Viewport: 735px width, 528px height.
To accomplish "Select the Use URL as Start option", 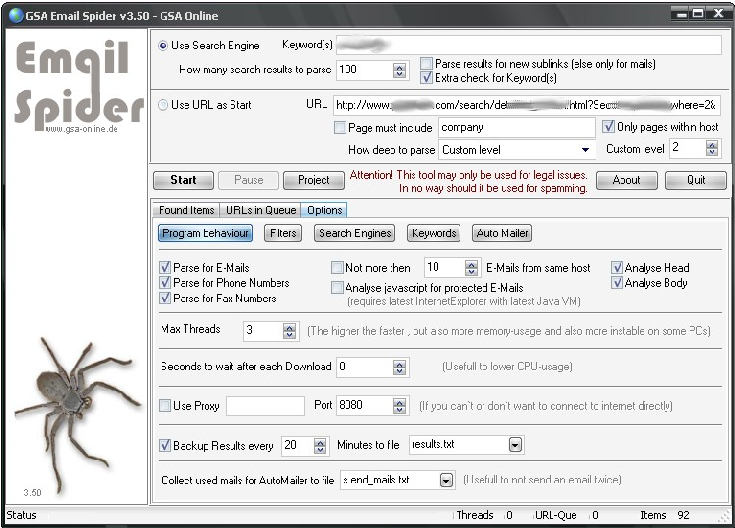I will click(163, 105).
